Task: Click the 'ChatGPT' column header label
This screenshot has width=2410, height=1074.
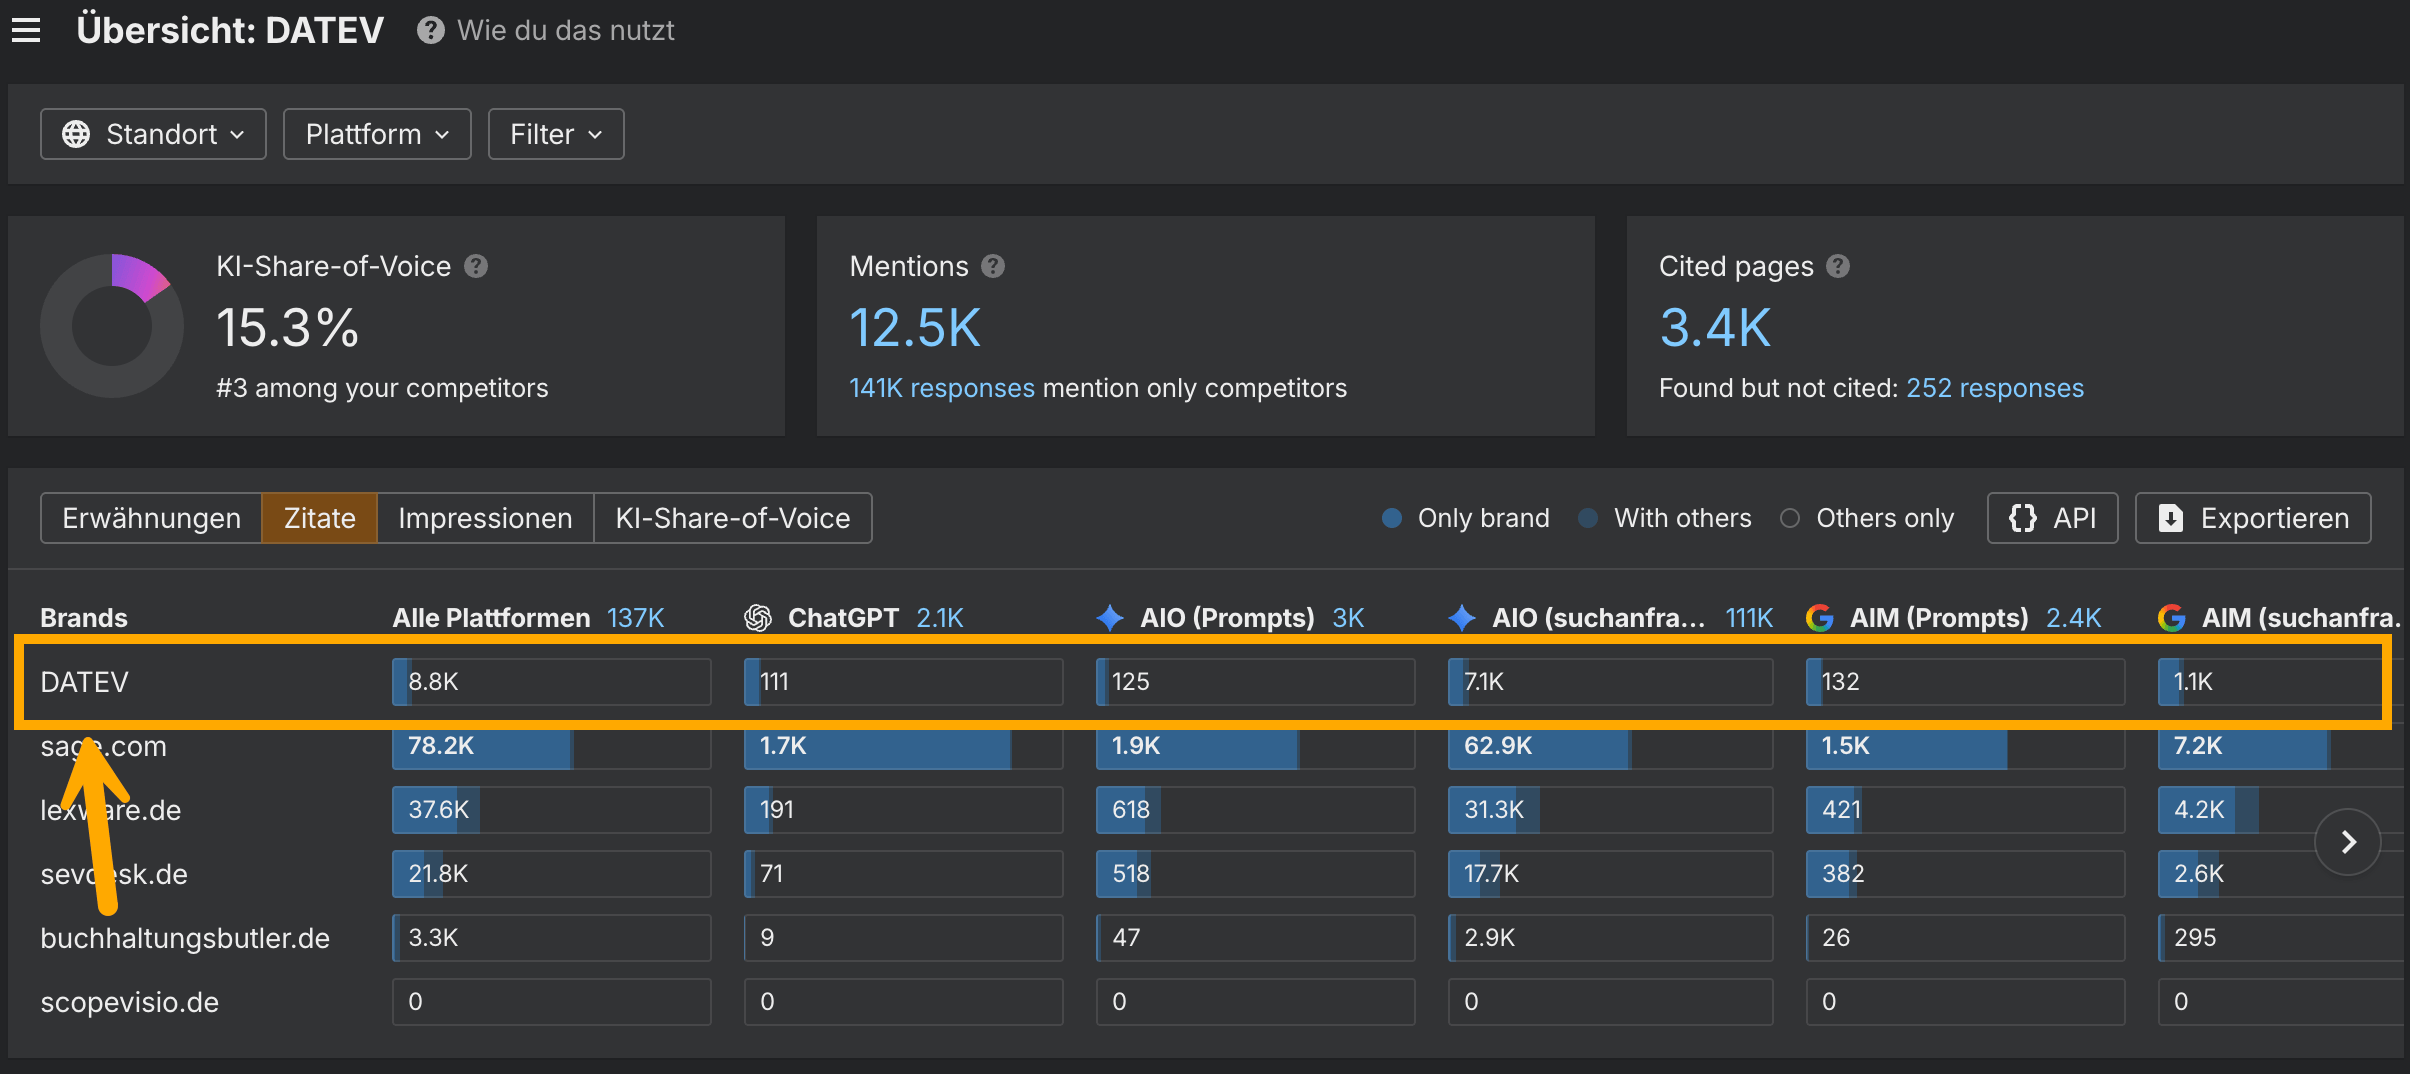Action: (x=843, y=618)
